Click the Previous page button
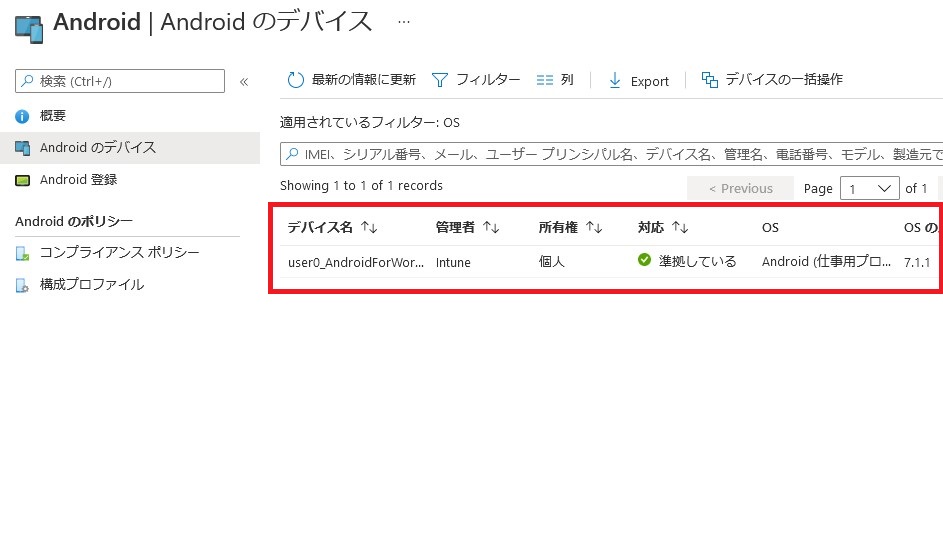 (x=740, y=188)
